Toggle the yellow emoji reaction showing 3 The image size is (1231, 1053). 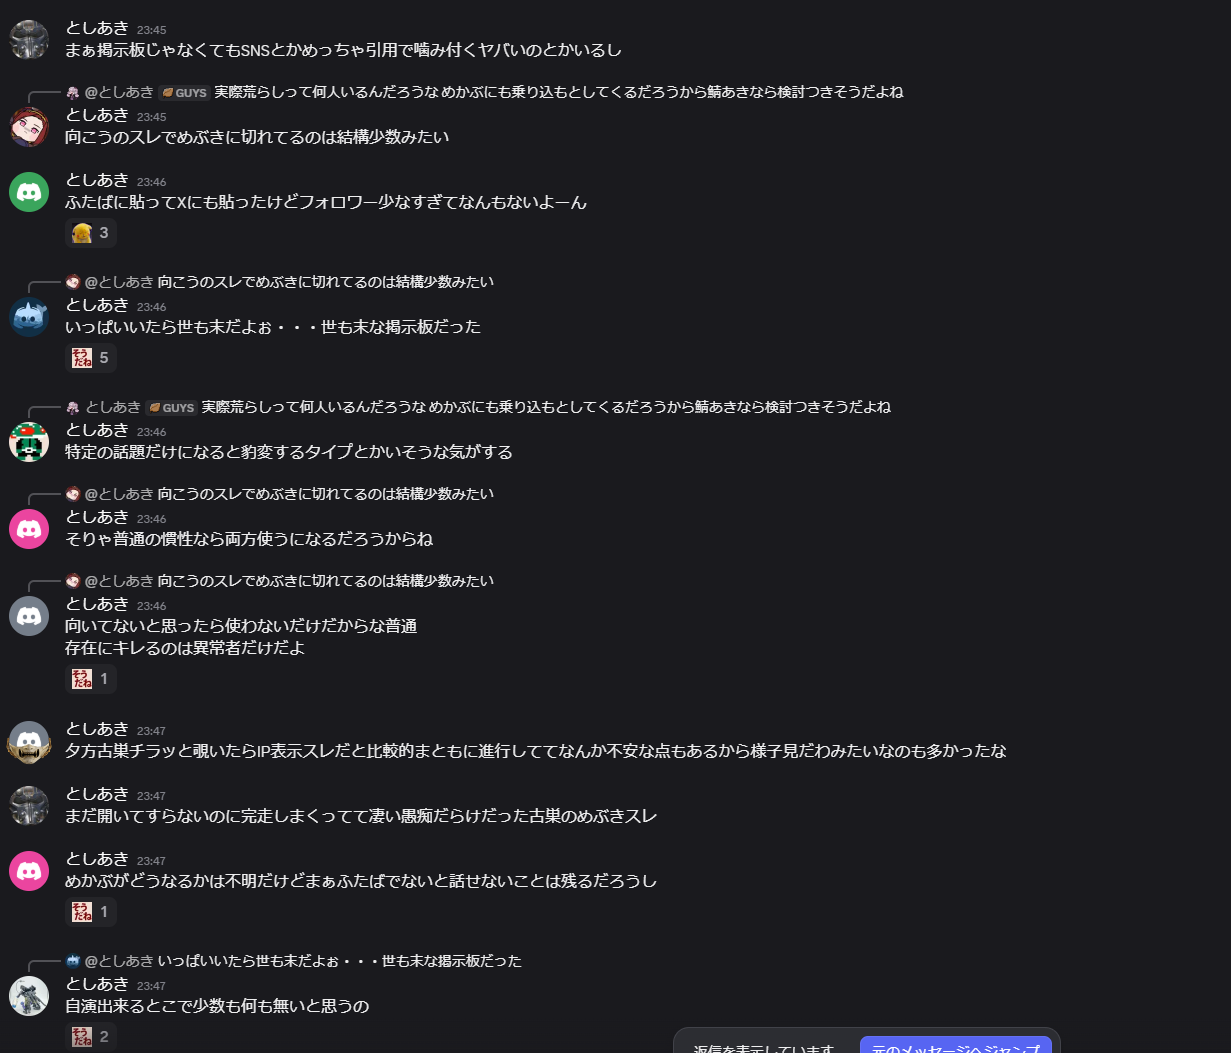point(91,233)
